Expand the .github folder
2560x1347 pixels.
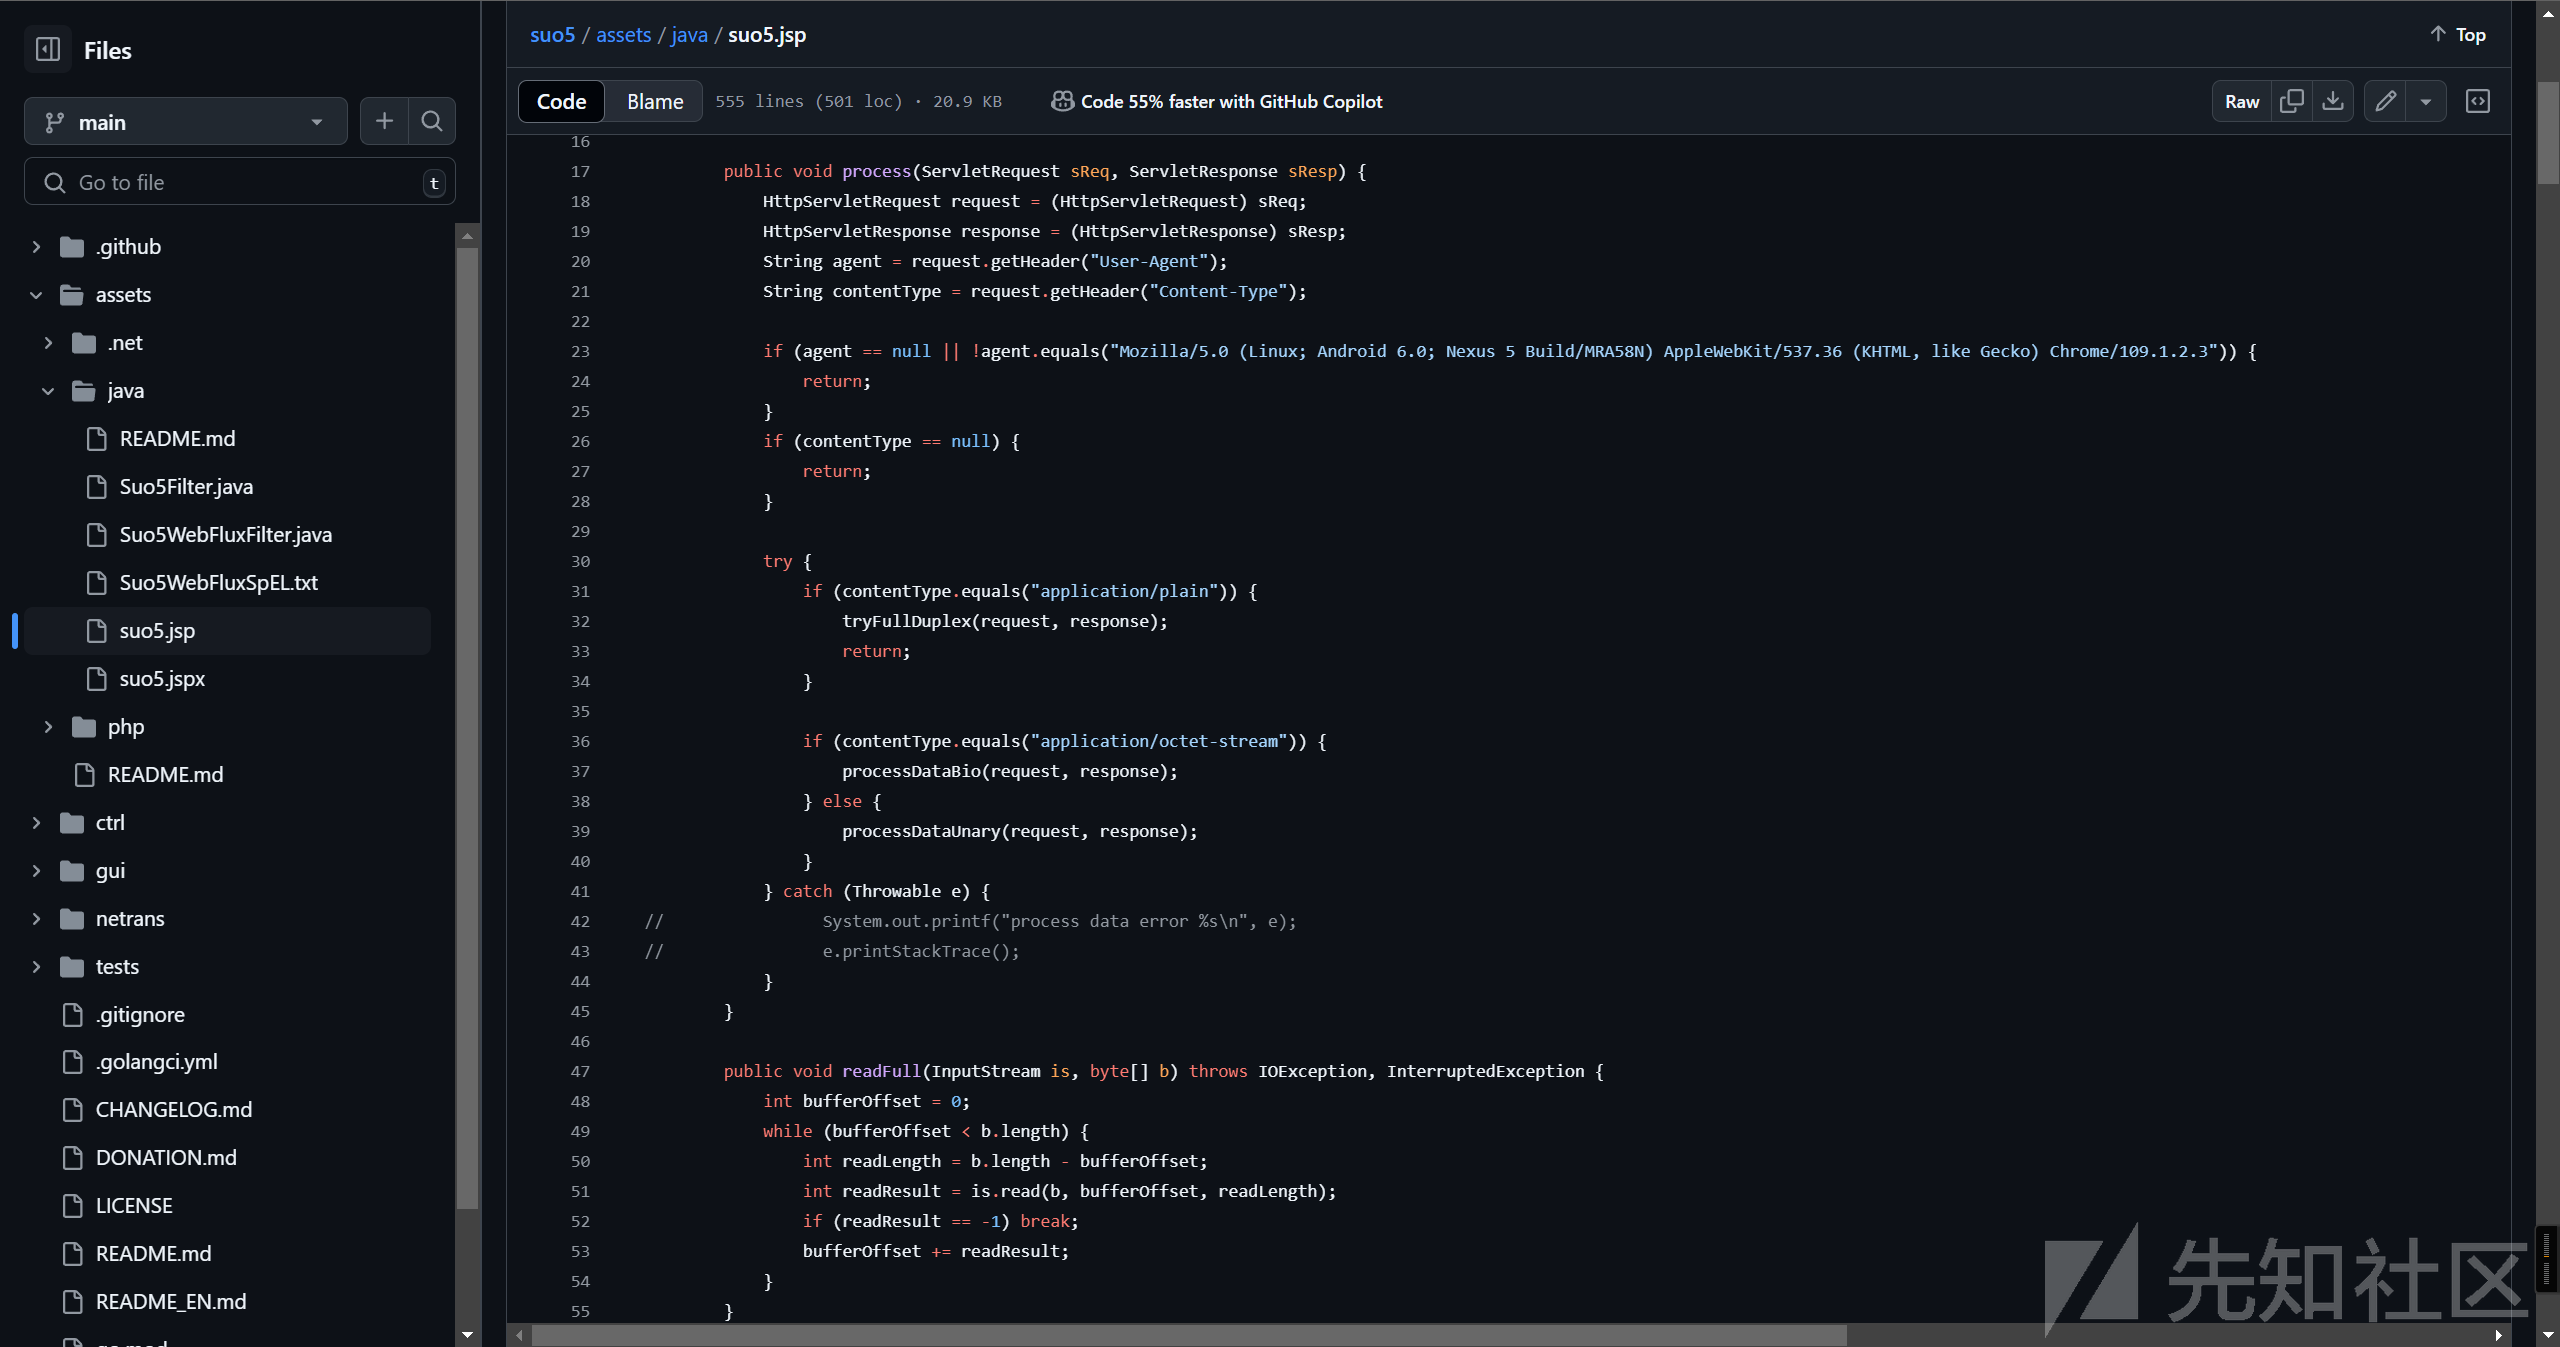click(x=36, y=247)
